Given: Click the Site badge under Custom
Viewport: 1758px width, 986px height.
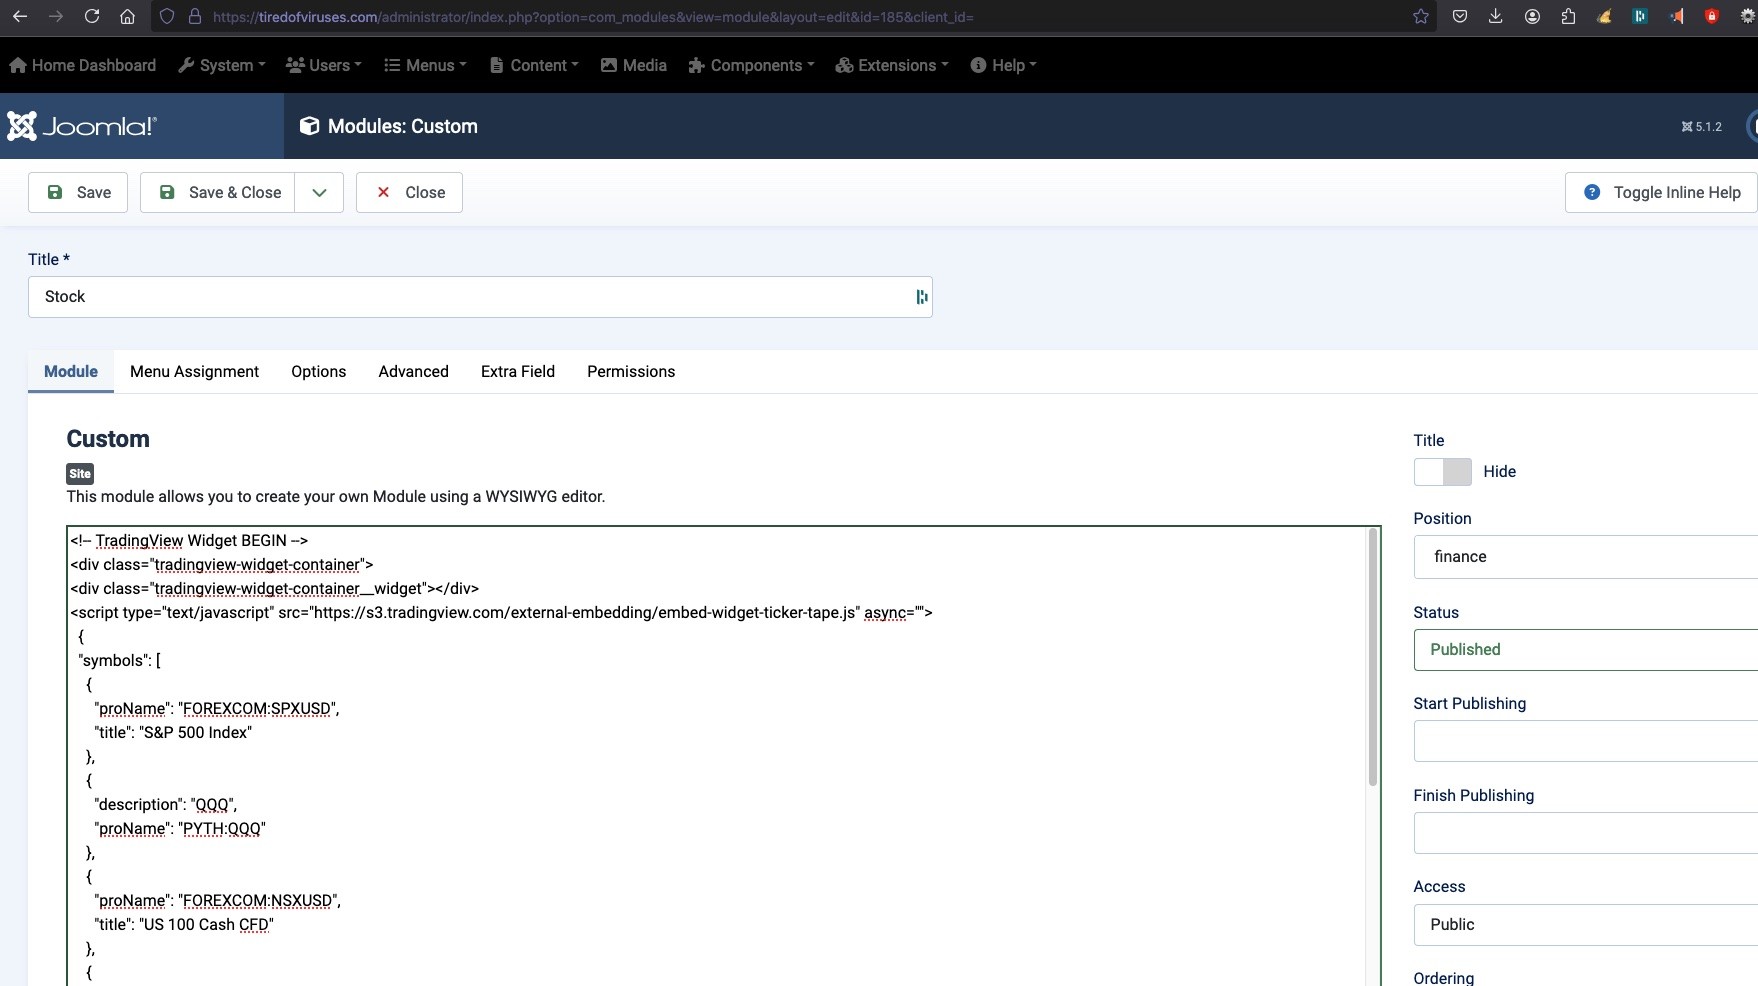Looking at the screenshot, I should 80,474.
